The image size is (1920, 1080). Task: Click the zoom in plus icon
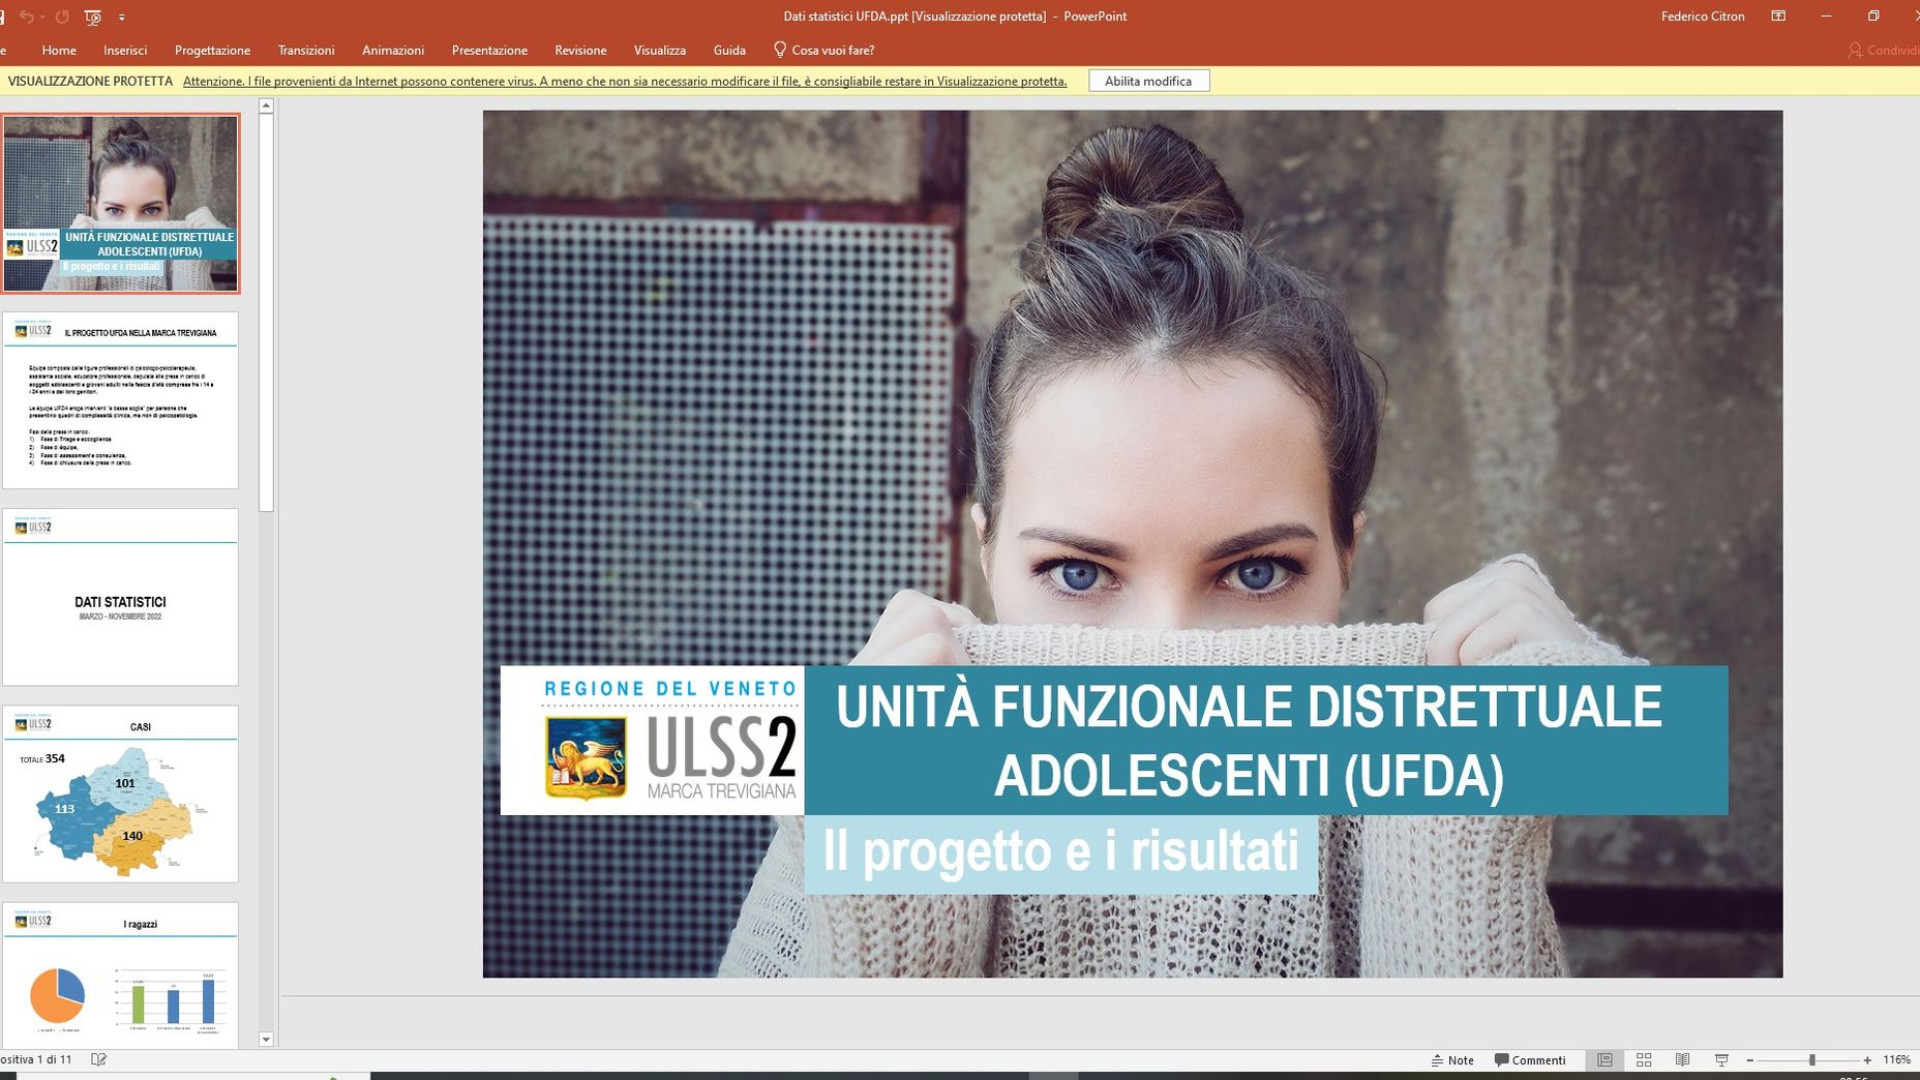pyautogui.click(x=1867, y=1060)
